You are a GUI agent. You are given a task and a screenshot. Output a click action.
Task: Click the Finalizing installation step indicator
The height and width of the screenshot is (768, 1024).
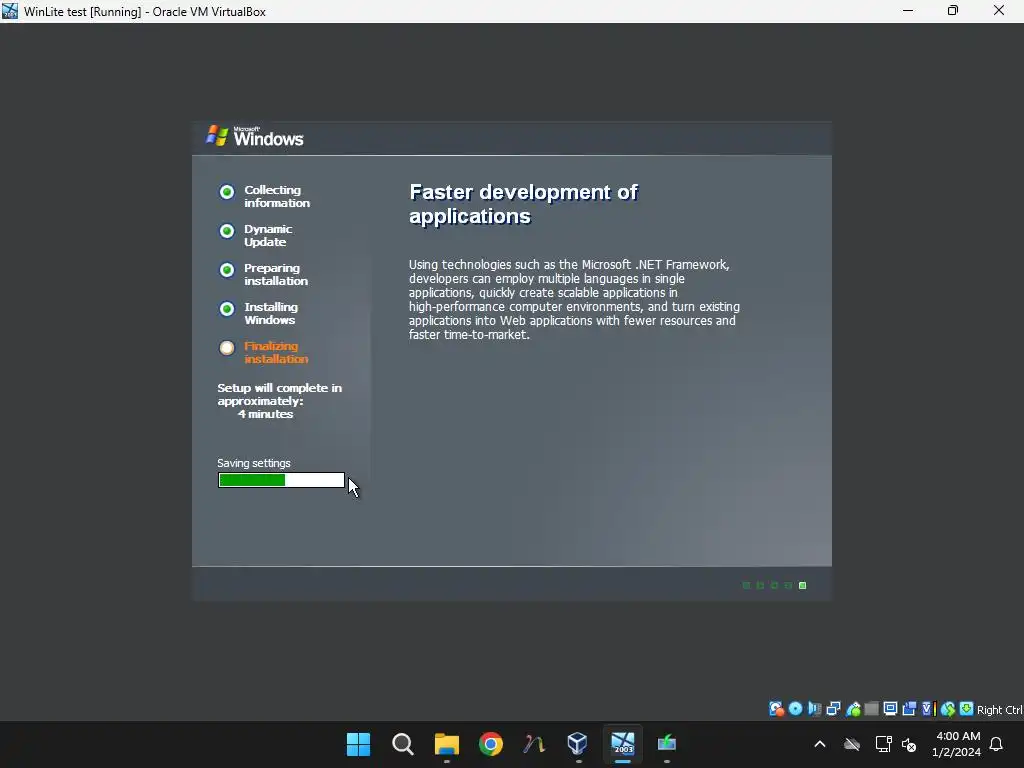227,348
